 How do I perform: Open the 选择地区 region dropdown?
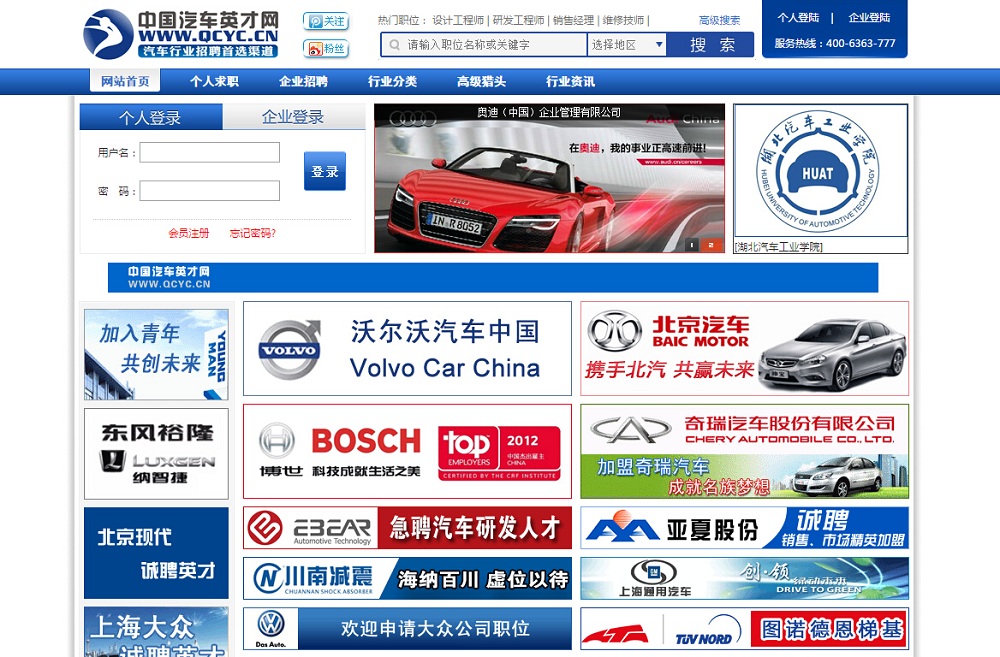[x=626, y=45]
